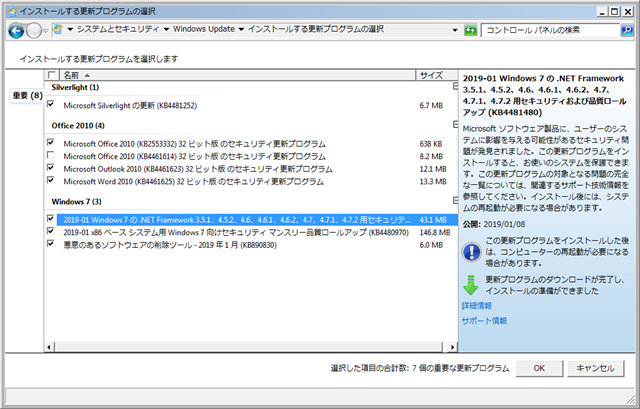640x409 pixels.
Task: Navigate to Windows Update breadcrumb
Action: coord(204,29)
